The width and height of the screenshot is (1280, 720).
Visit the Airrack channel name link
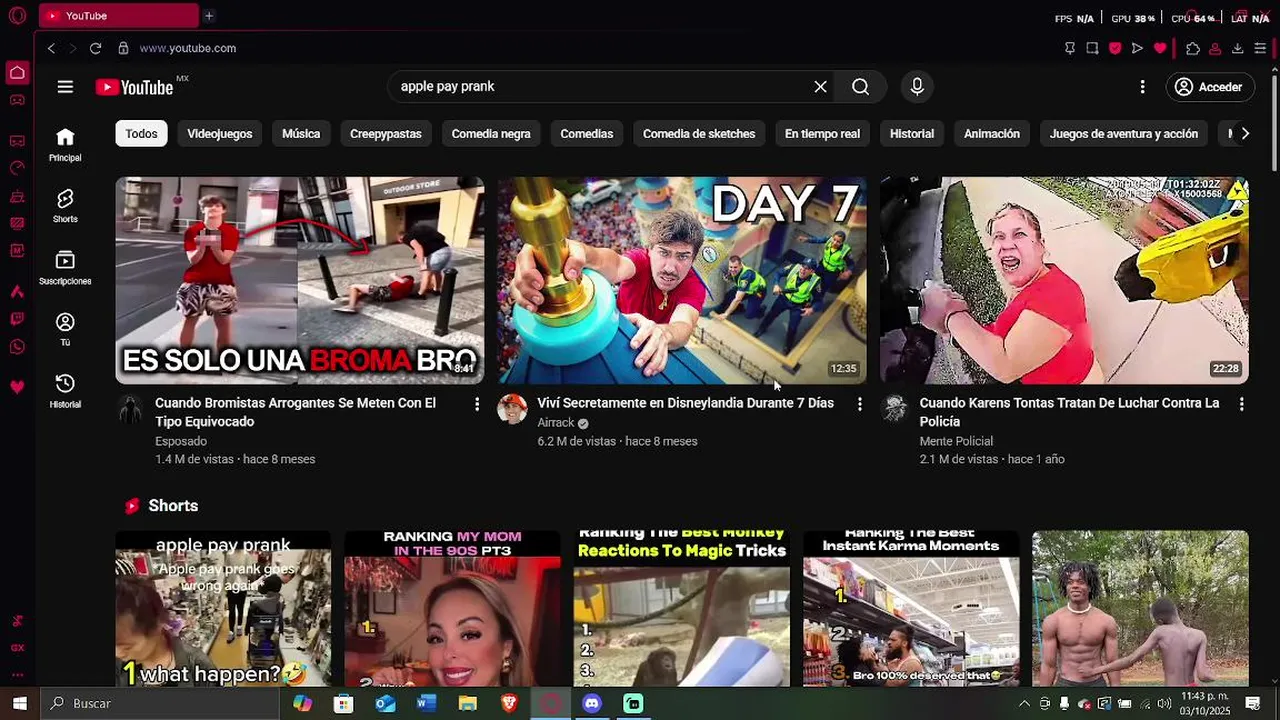pyautogui.click(x=556, y=423)
